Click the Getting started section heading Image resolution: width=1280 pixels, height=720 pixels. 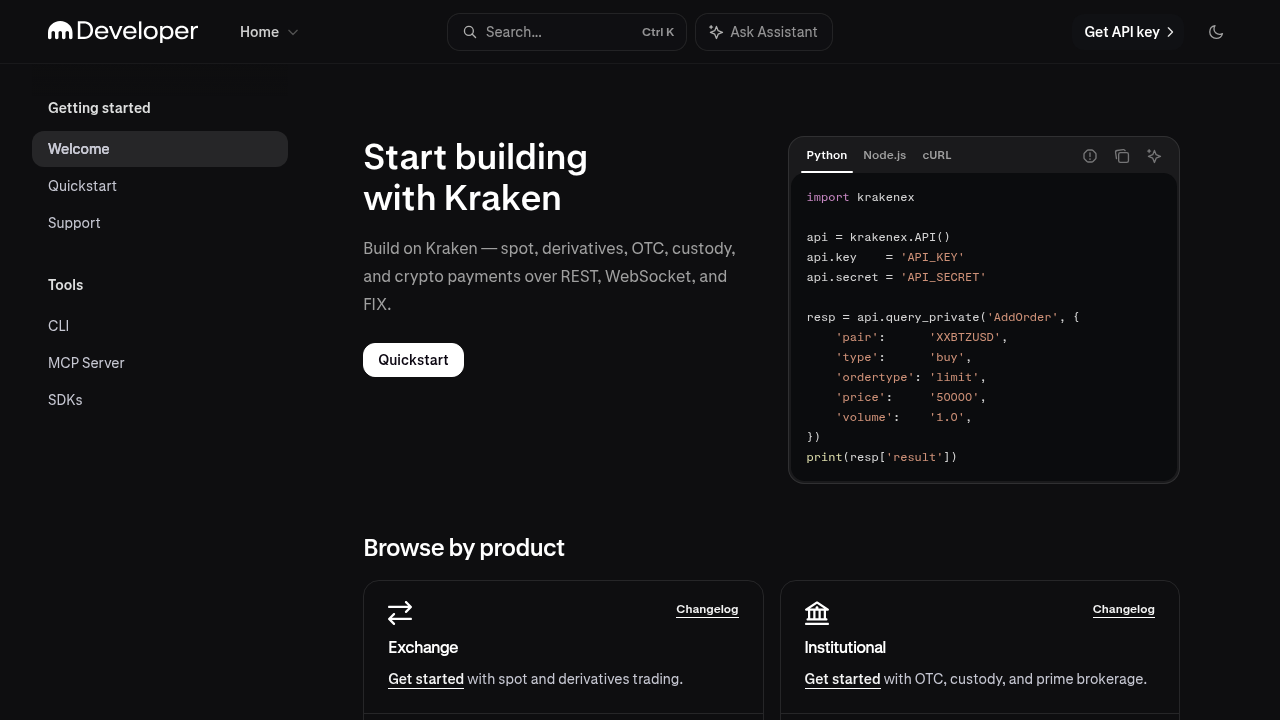[x=99, y=108]
